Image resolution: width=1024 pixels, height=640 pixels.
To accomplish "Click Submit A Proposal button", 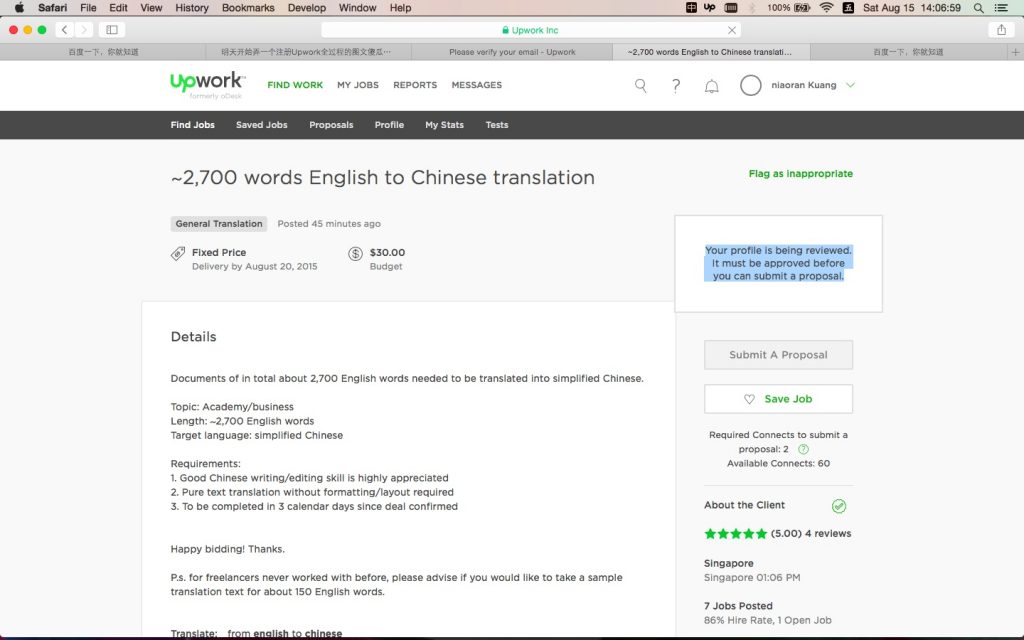I will (x=778, y=355).
